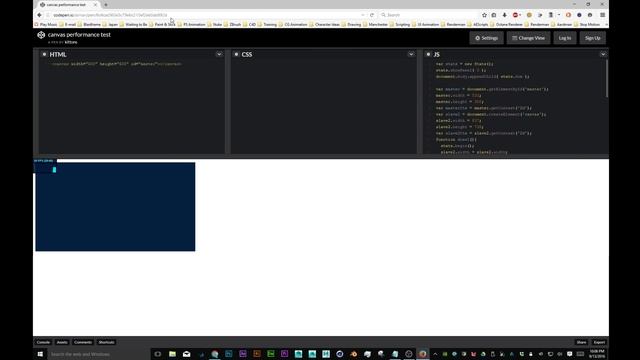This screenshot has height=360, width=640.
Task: Open the Settings button in the header
Action: click(x=487, y=38)
